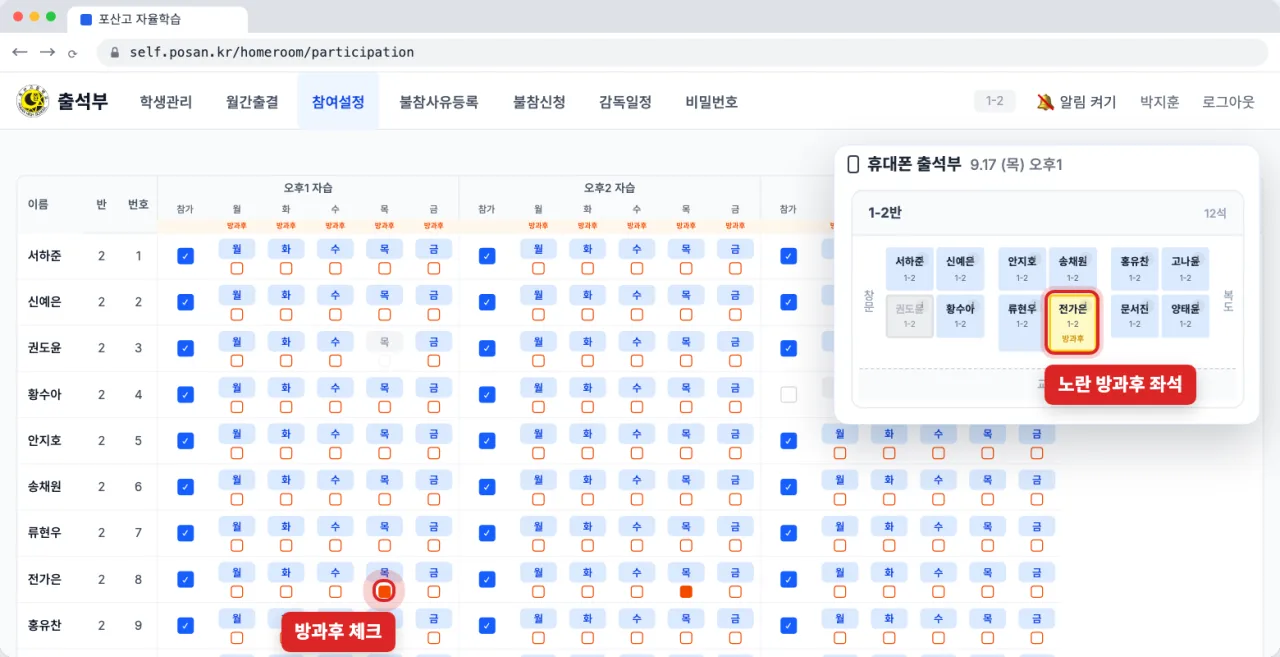
Task: Click the 오후2 자습 section header
Action: point(610,187)
